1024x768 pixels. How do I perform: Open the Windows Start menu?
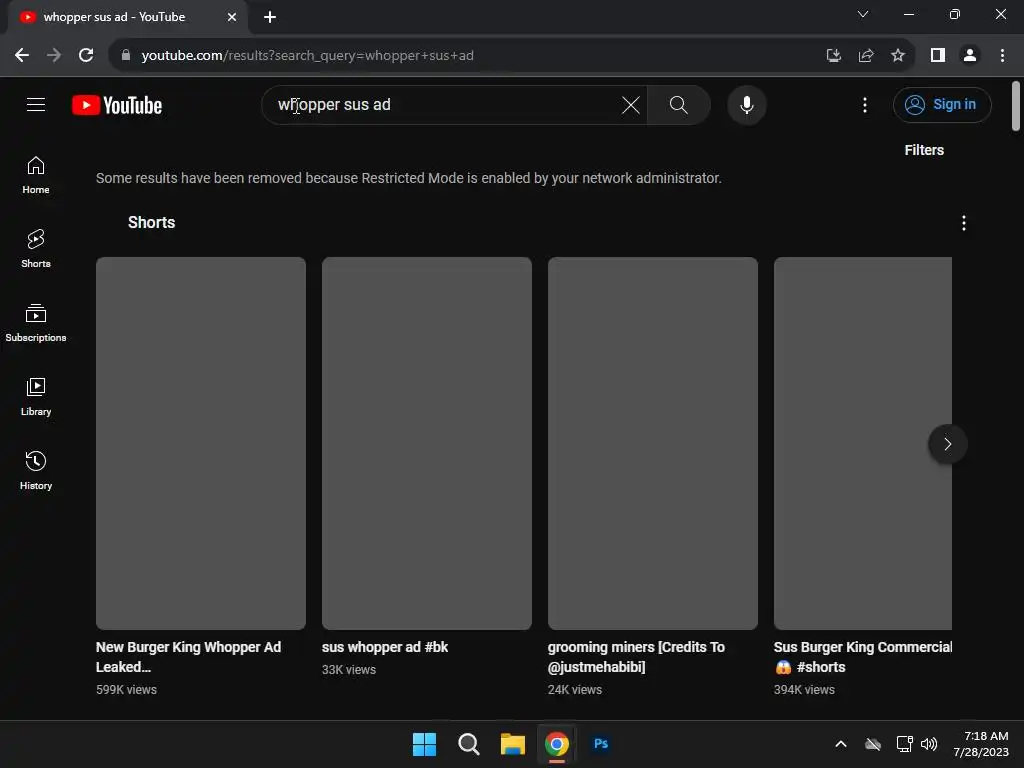click(x=424, y=744)
